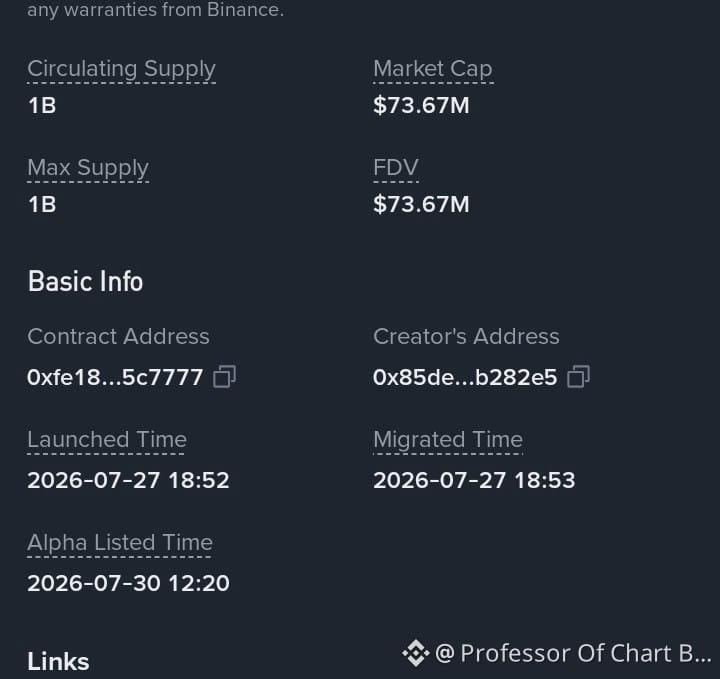Open the Max Supply explanation
Screen dimensions: 720x679
(x=88, y=168)
